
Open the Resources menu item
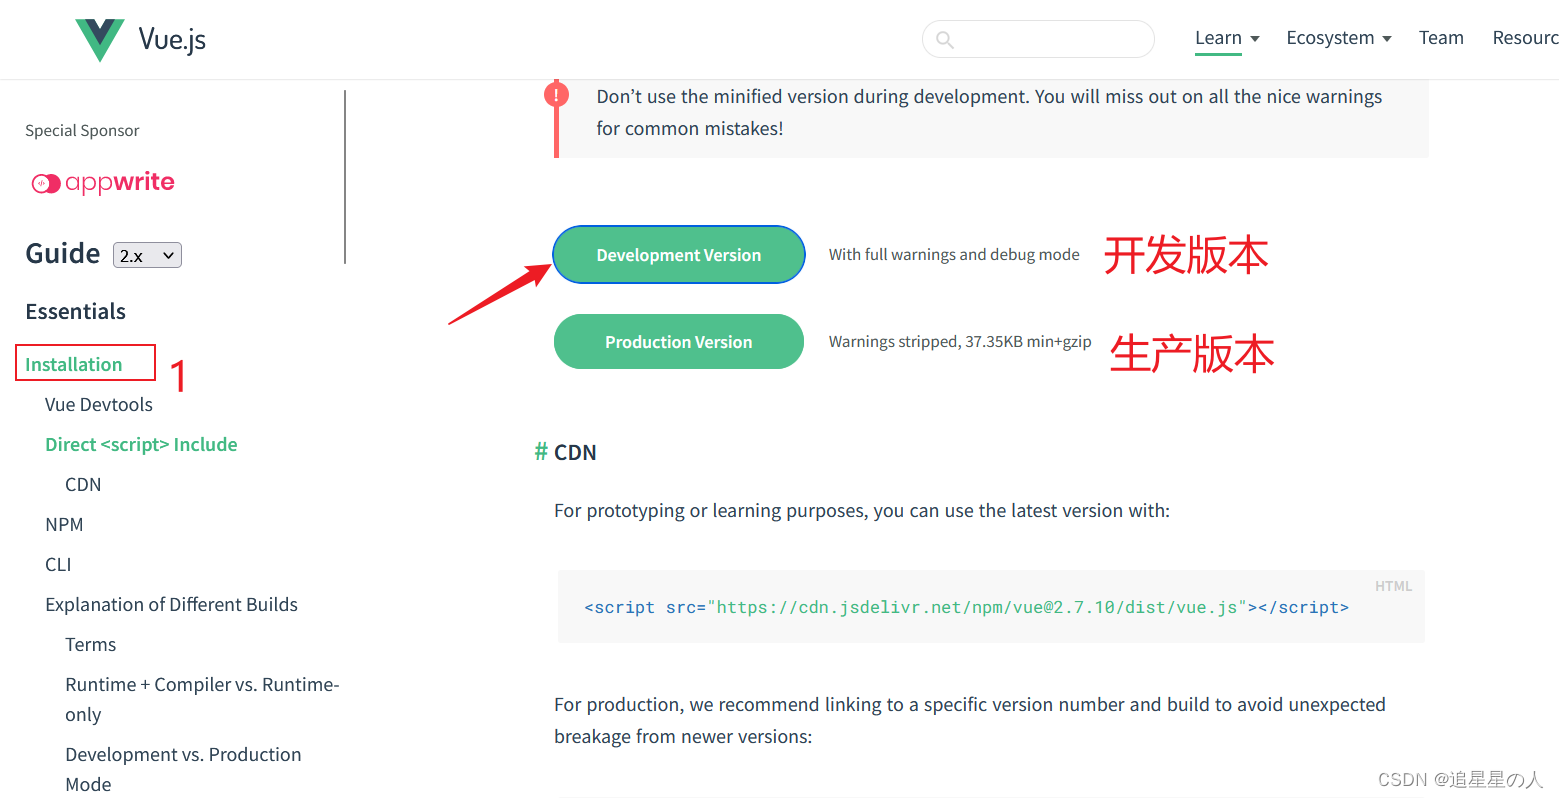tap(1525, 38)
